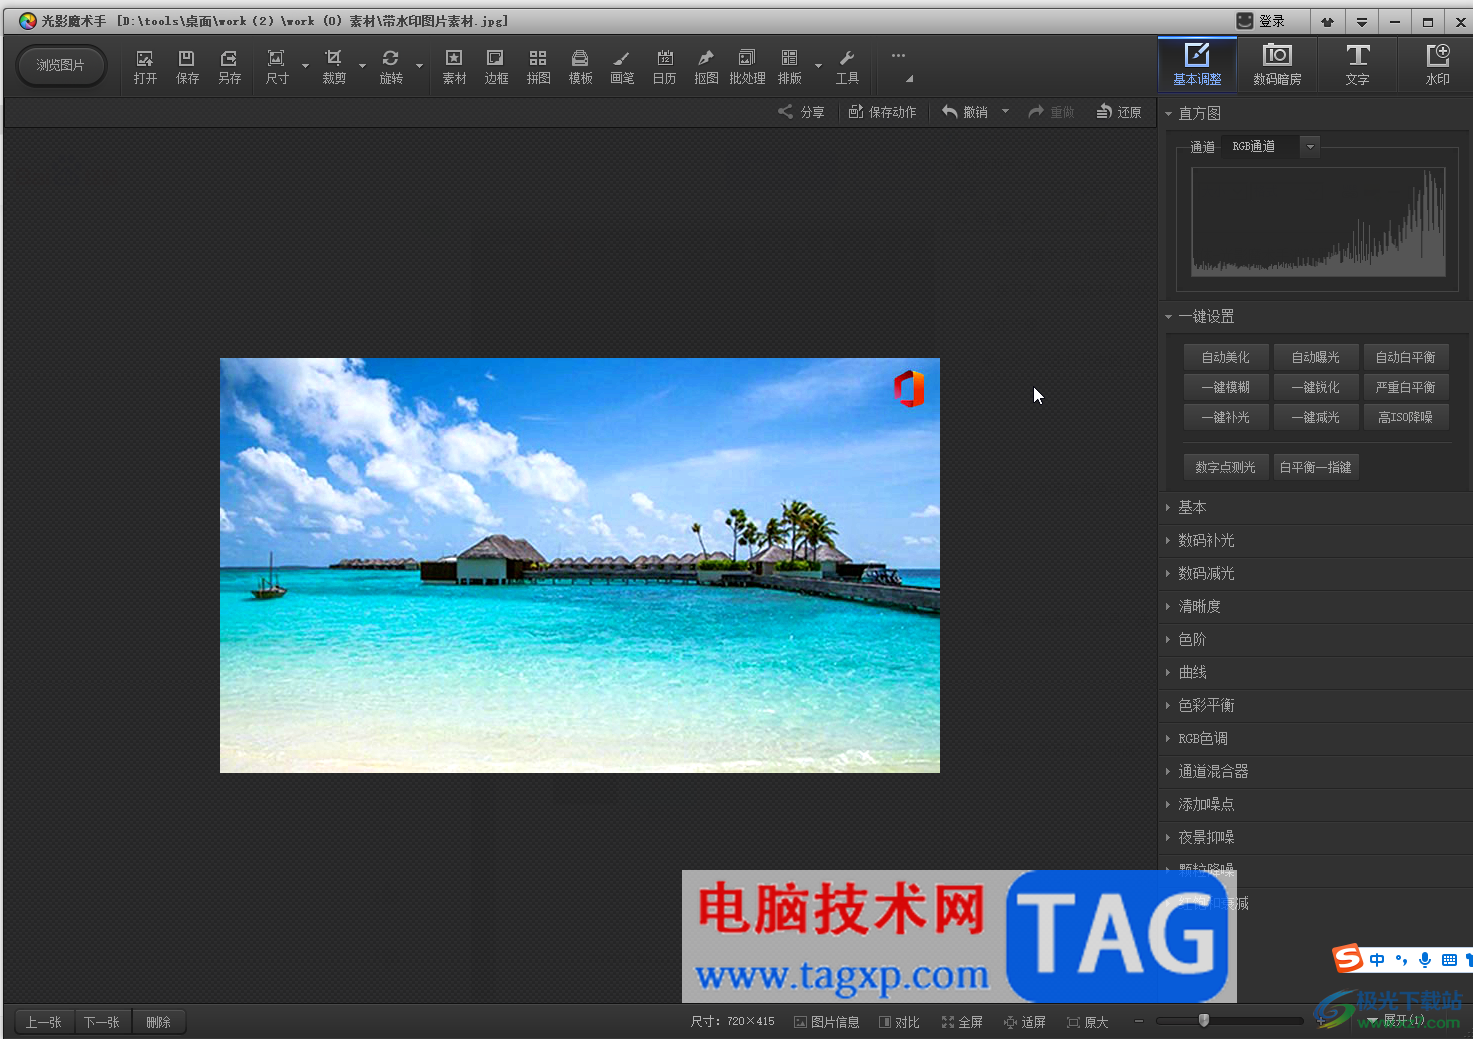Share the picture with 分享

(802, 112)
